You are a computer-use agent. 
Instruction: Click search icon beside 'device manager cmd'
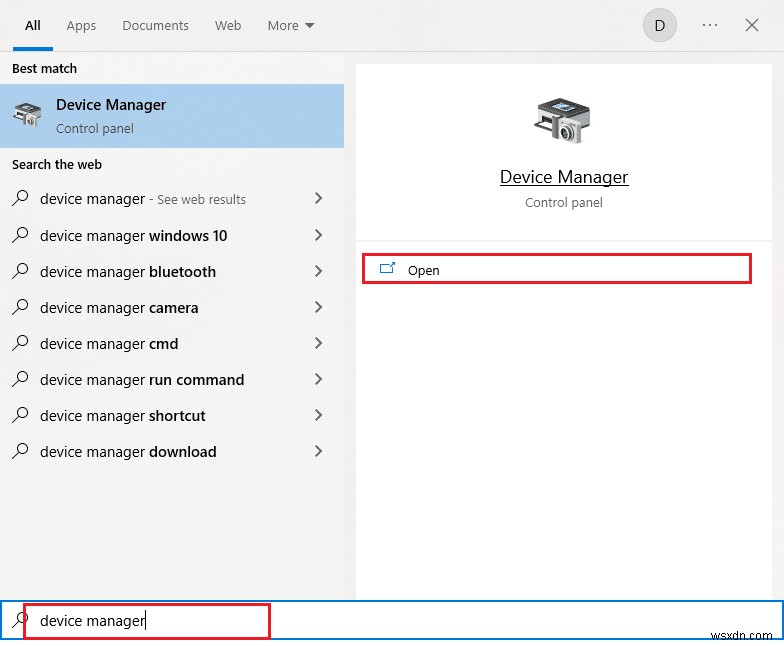pyautogui.click(x=20, y=342)
